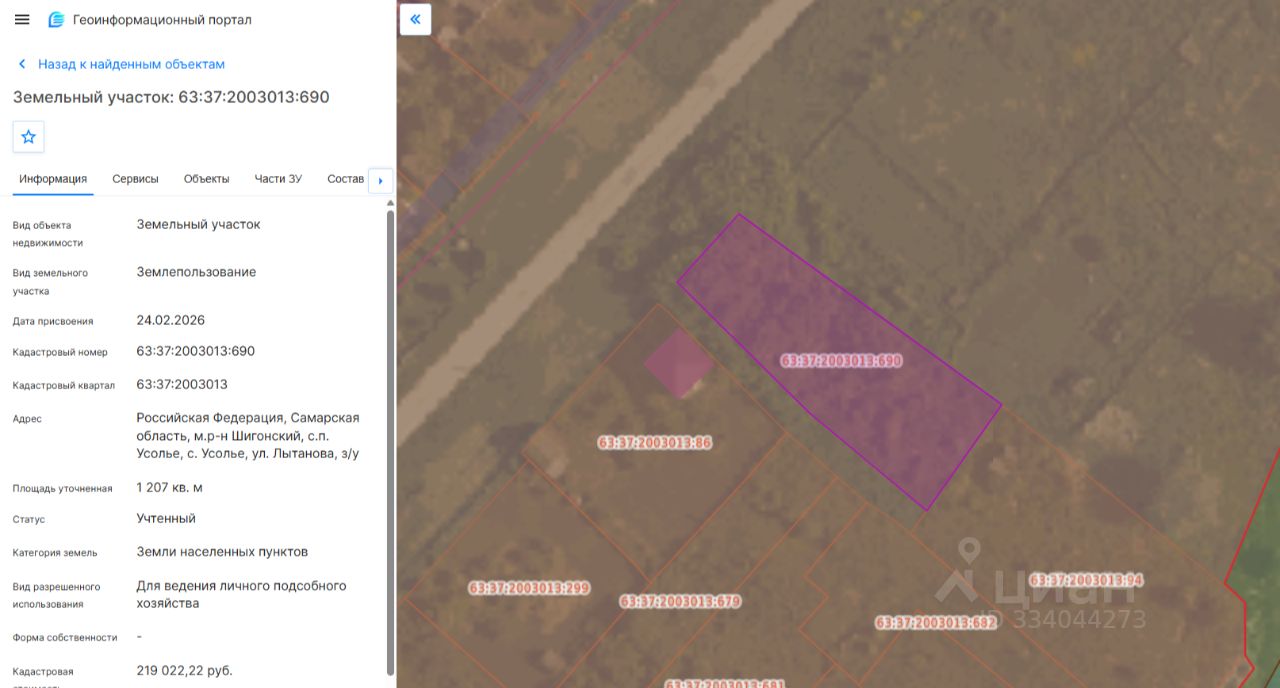Switch to the Сервисы tab
The image size is (1280, 688).
click(135, 179)
